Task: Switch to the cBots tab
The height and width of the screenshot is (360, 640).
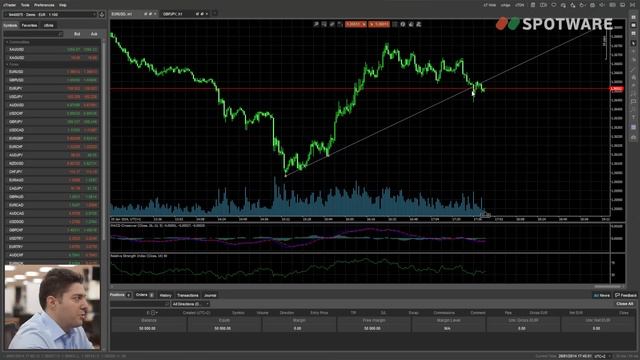Action: click(48, 25)
